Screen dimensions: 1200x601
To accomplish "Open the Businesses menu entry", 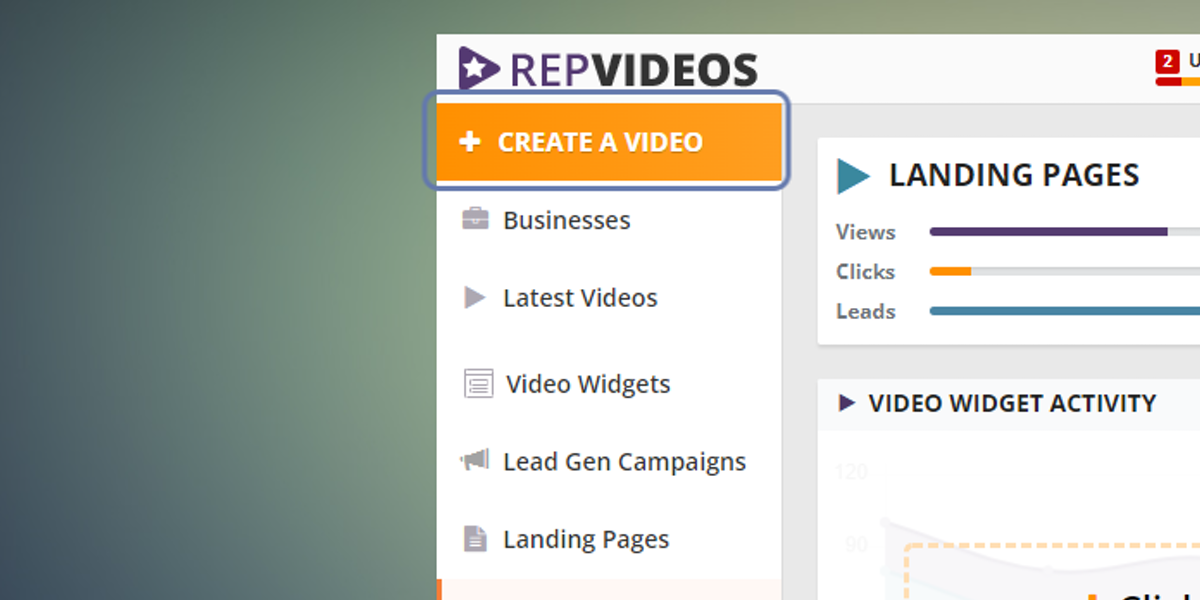I will click(x=567, y=219).
